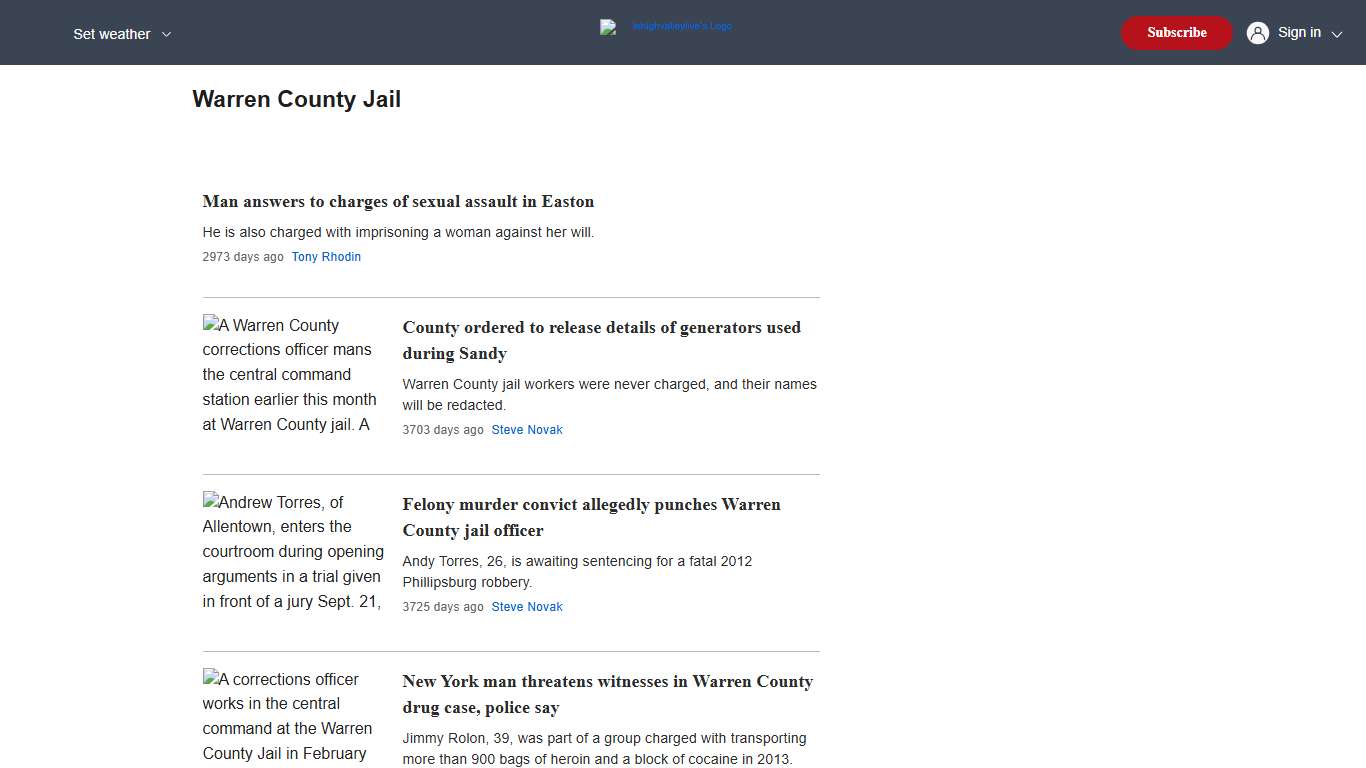
Task: Open the Sign in dropdown arrow
Action: point(1337,34)
